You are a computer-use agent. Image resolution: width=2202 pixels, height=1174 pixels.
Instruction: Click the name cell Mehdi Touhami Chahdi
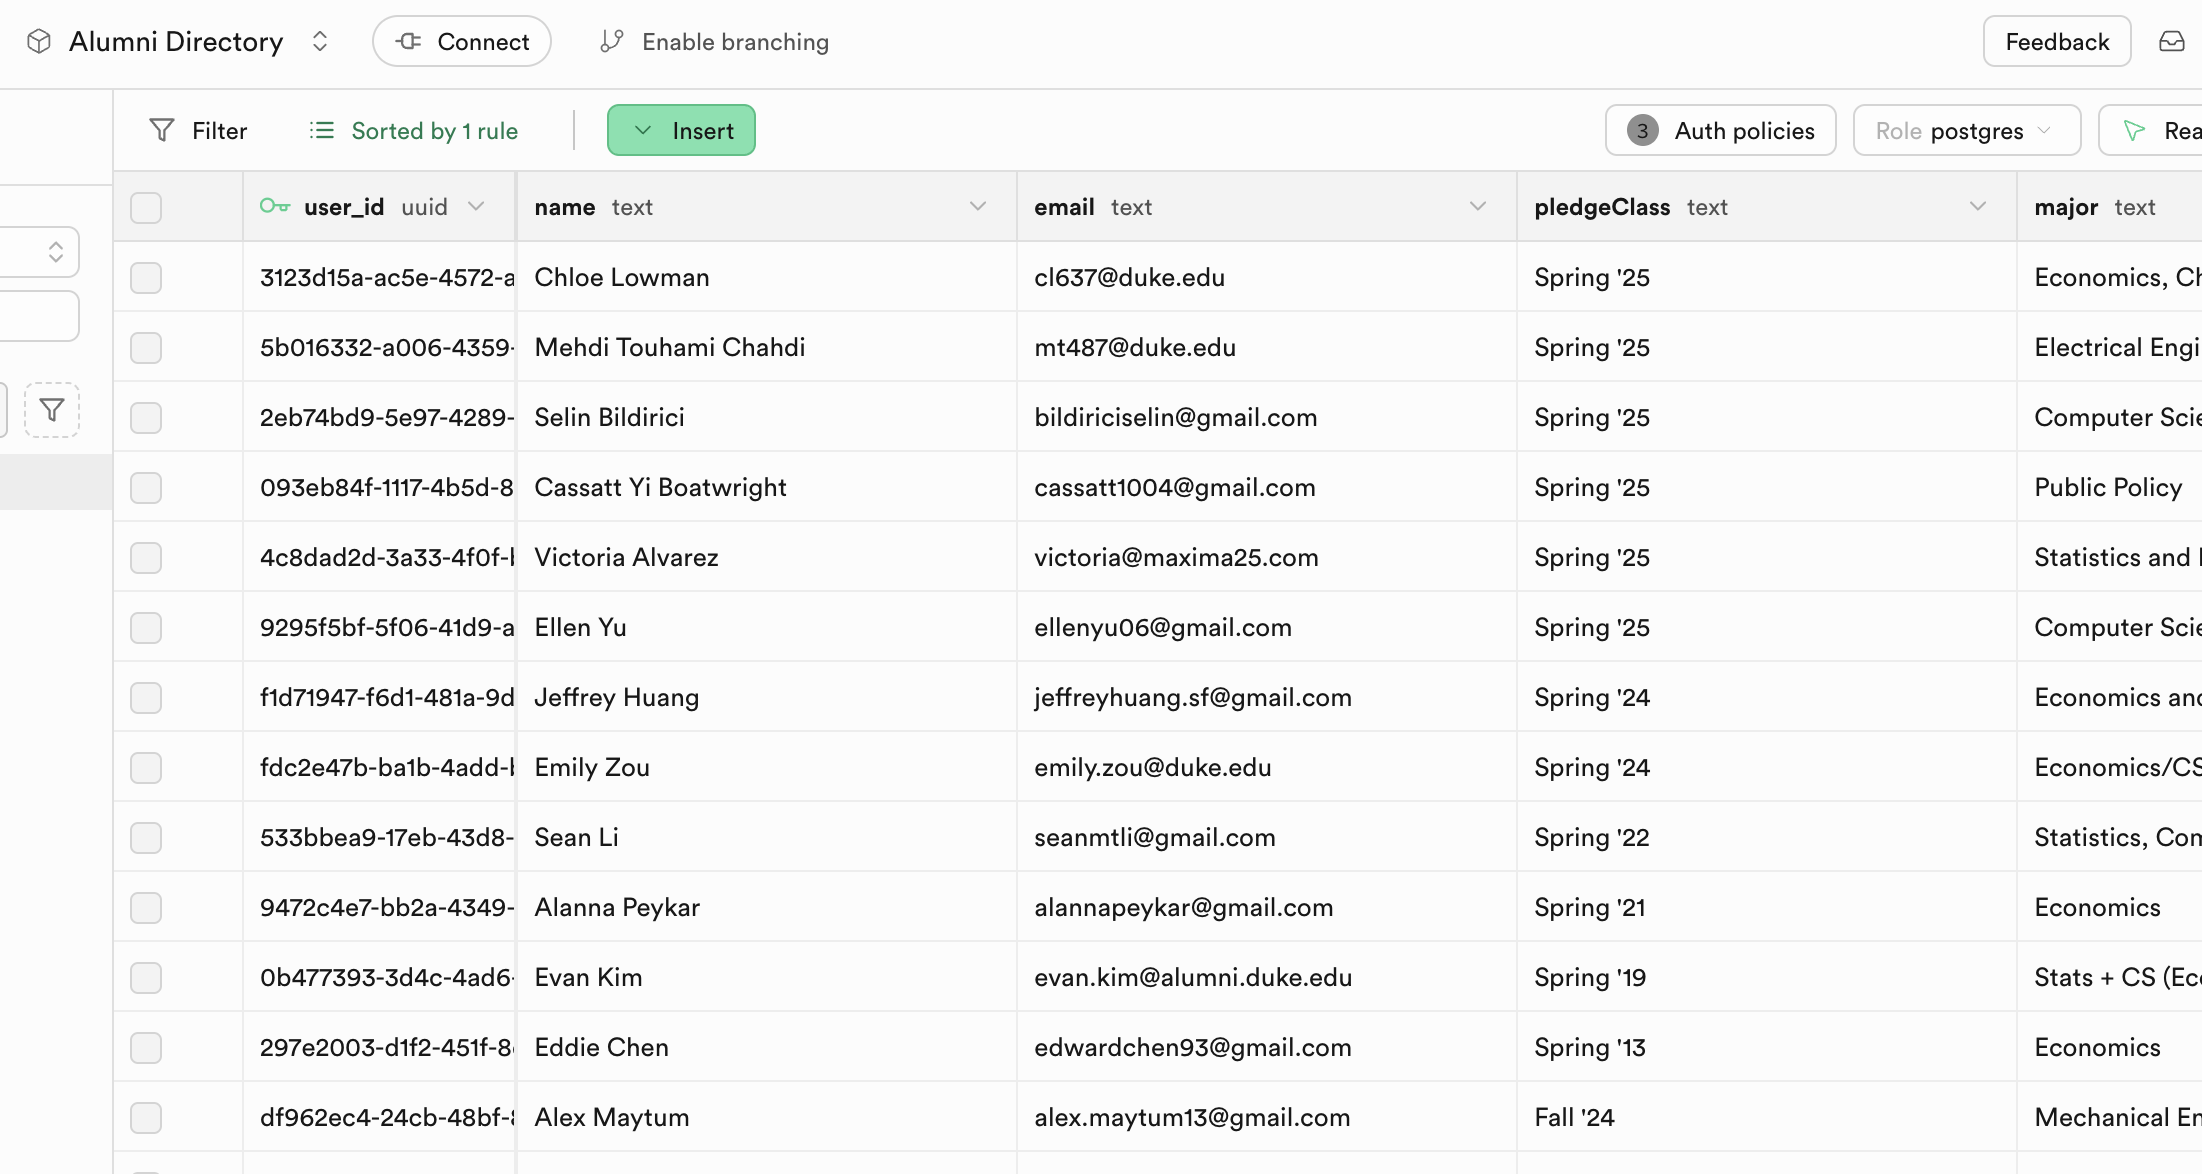(766, 347)
